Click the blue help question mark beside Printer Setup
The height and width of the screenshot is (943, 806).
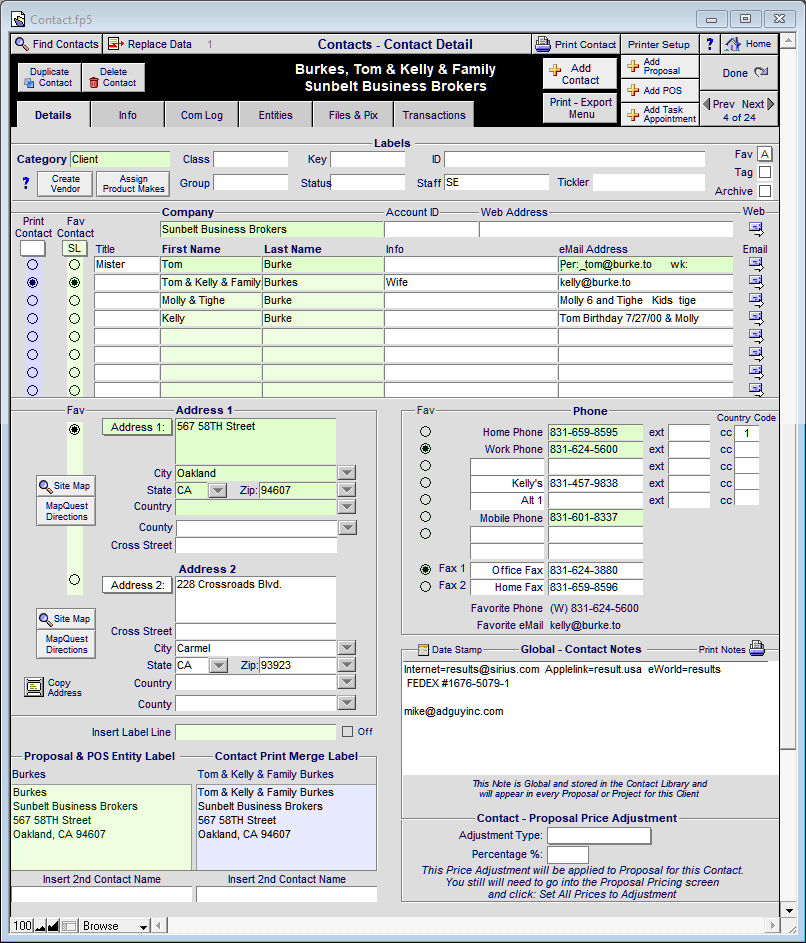[x=709, y=44]
